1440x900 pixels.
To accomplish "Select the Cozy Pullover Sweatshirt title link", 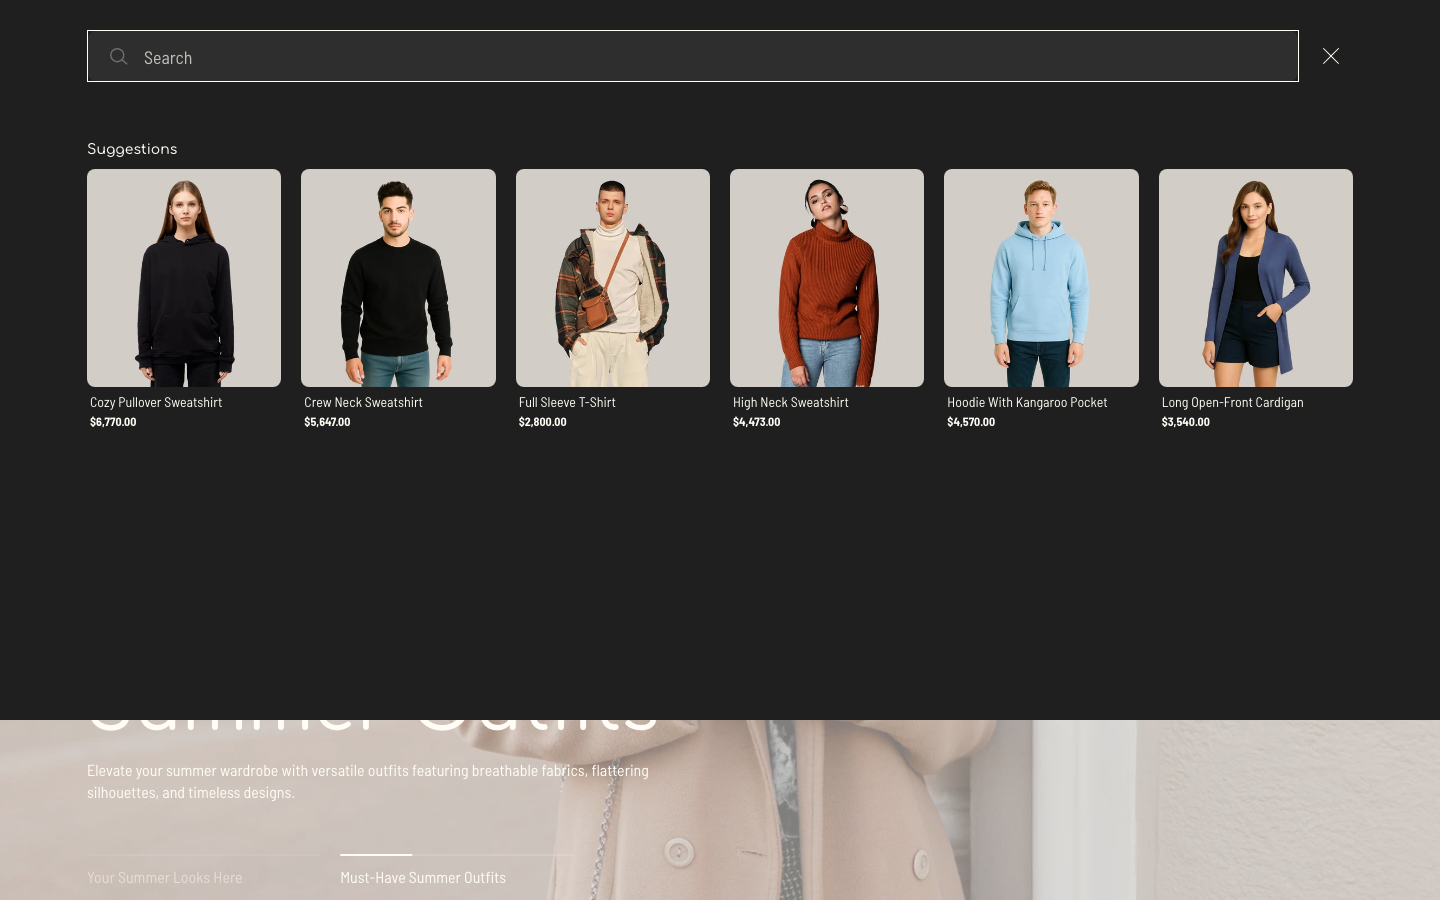I will (x=156, y=402).
